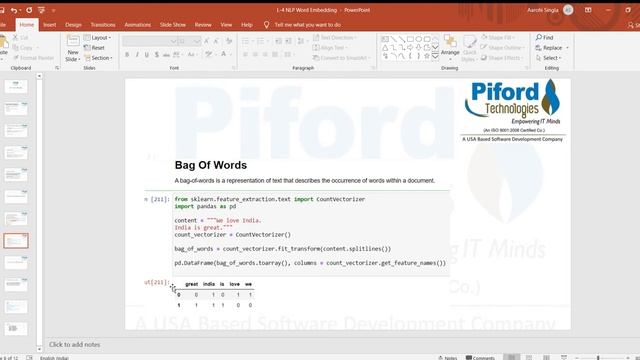This screenshot has width=640, height=360.
Task: Select the down arrow shape in gallery
Action: 418,48
